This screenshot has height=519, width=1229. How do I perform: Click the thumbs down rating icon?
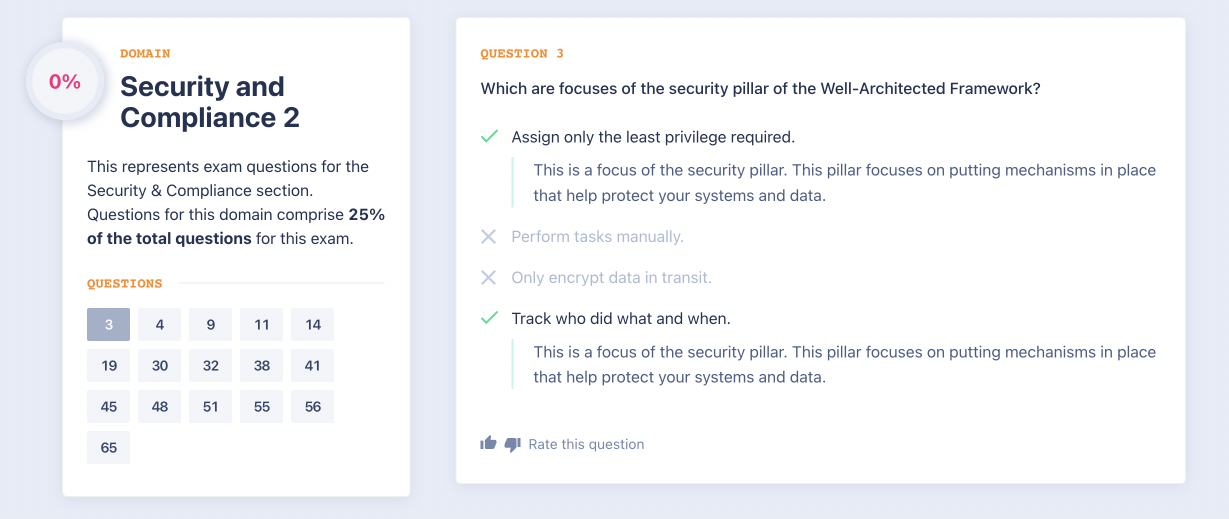[x=512, y=444]
